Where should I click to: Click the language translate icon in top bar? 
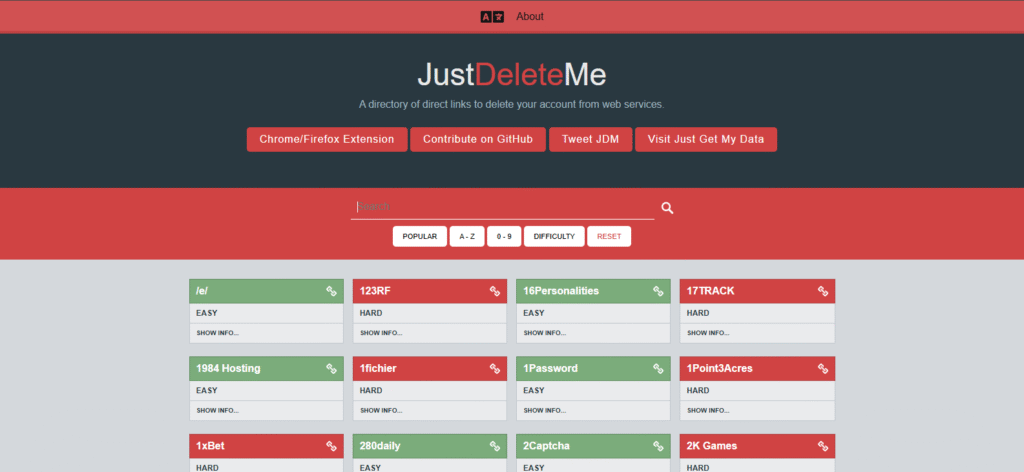point(492,17)
